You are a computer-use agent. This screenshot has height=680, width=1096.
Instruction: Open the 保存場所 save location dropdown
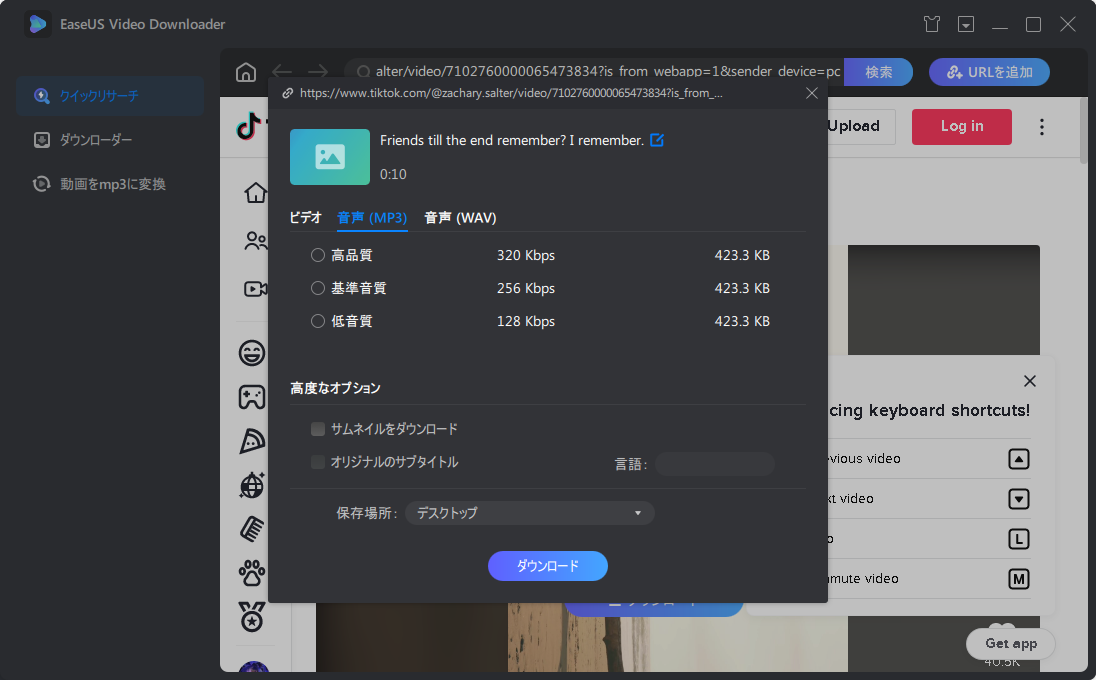(x=529, y=512)
